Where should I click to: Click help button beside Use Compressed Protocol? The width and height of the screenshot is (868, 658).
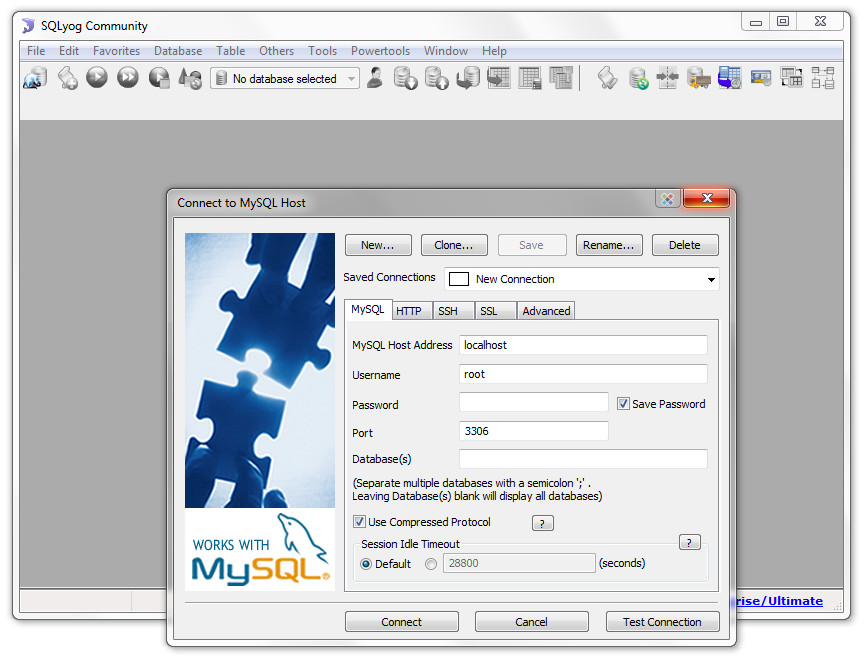click(x=542, y=523)
